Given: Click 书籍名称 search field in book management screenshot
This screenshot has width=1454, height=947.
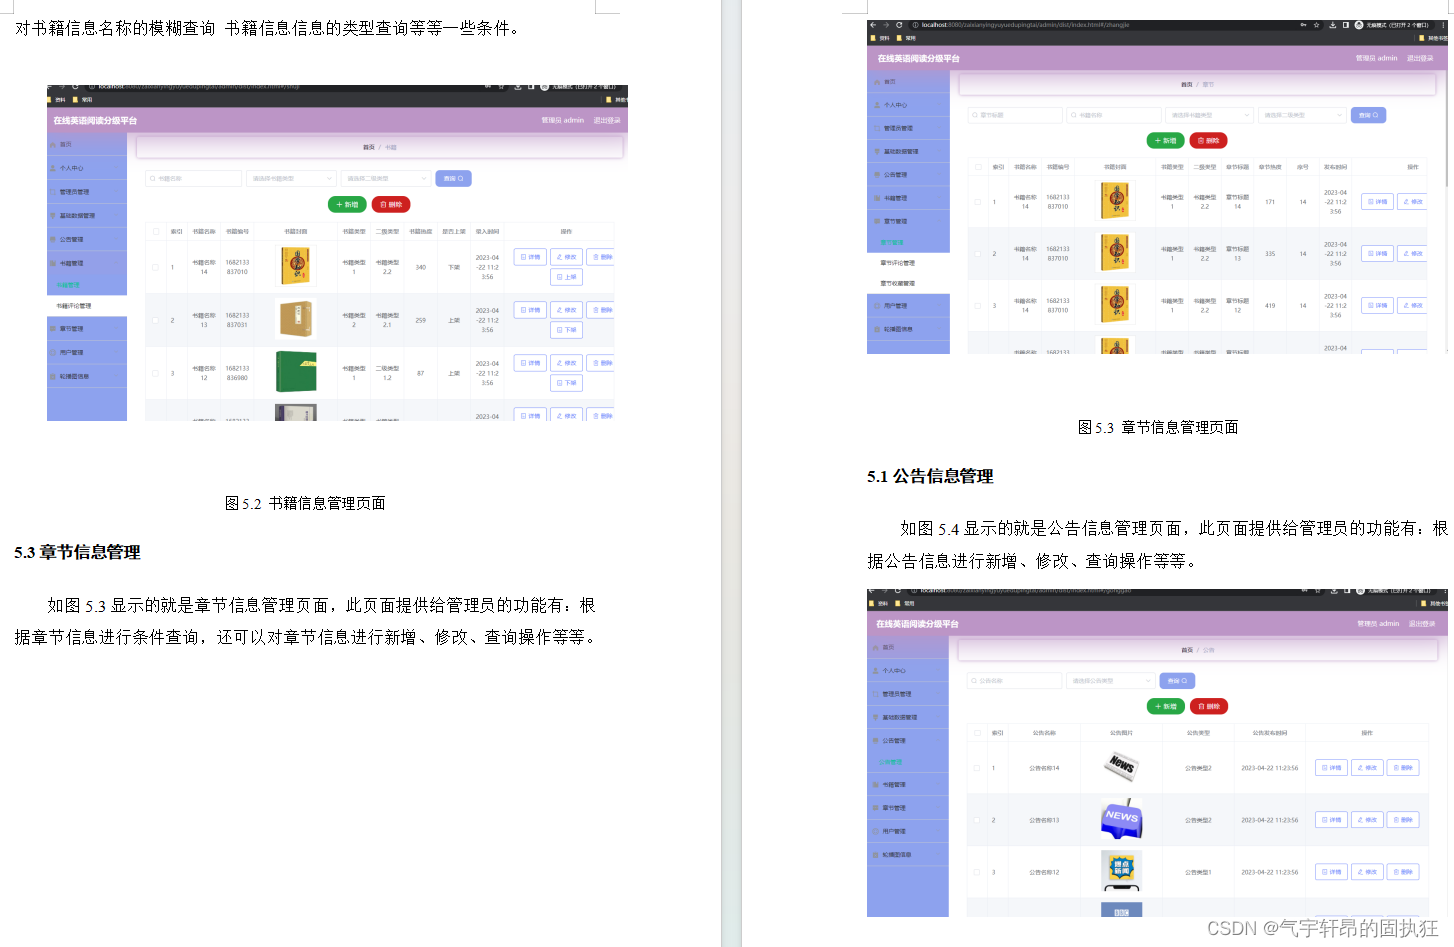Looking at the screenshot, I should 194,178.
